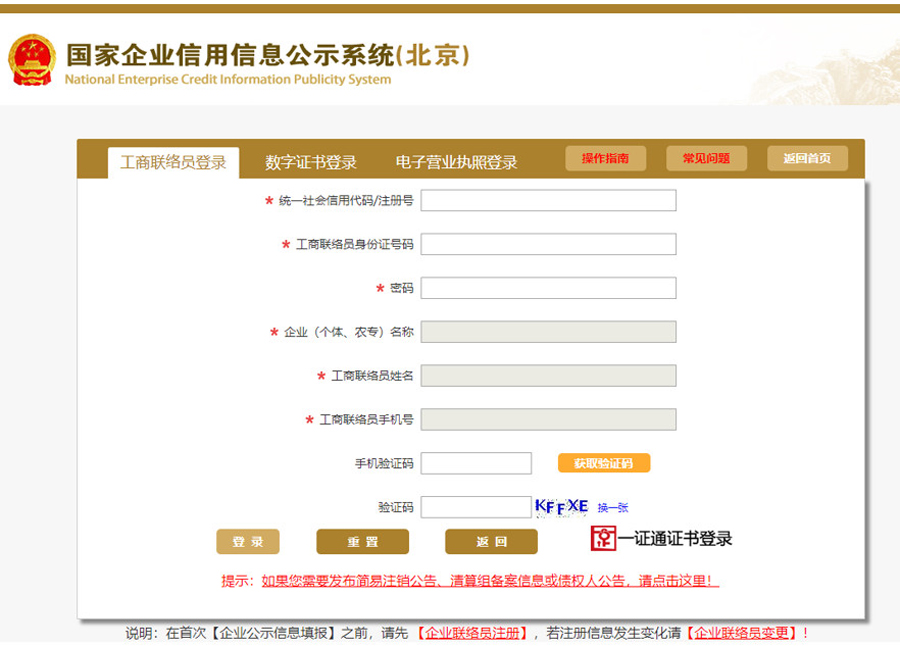
Task: Focus the 密码 password field
Action: pos(548,288)
